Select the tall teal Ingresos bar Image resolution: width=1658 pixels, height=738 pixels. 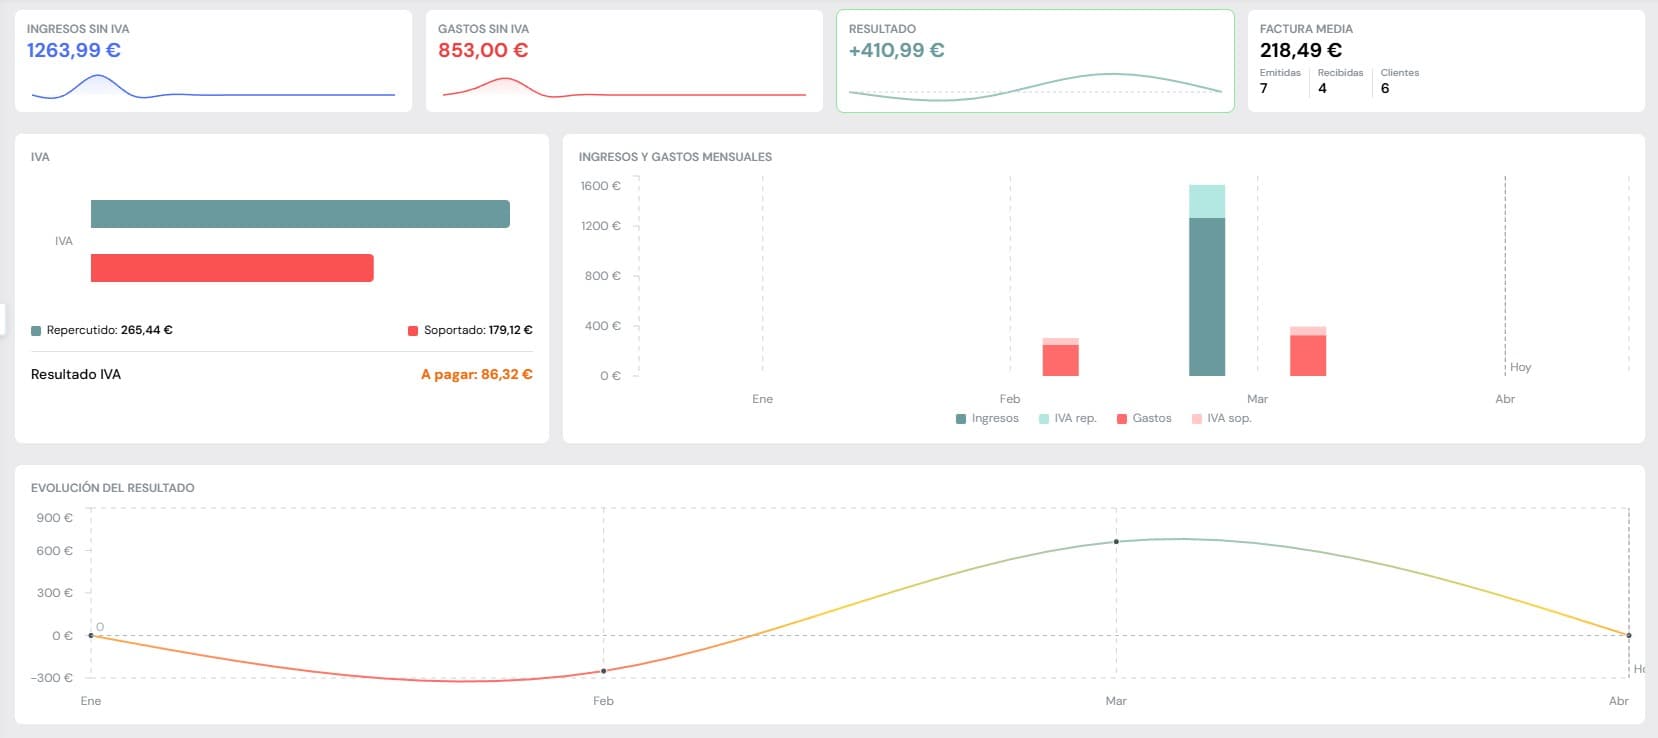tap(1206, 296)
